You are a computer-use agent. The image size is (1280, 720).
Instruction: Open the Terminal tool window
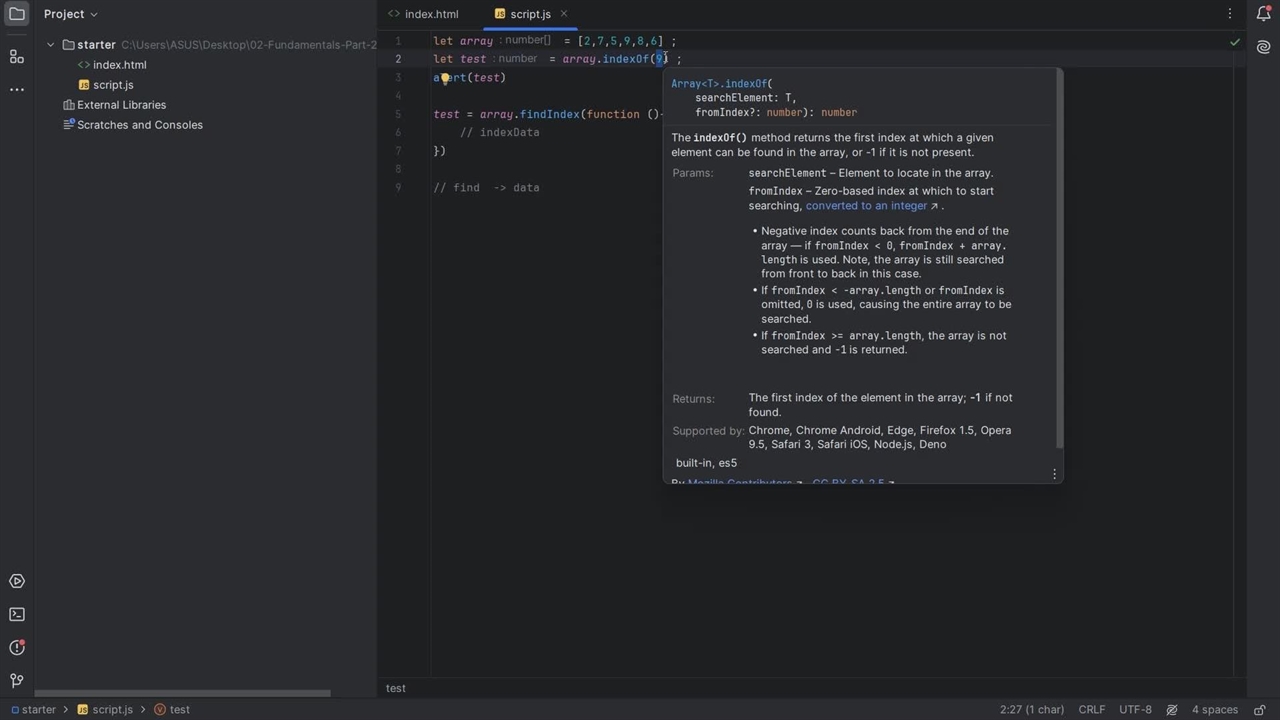pyautogui.click(x=17, y=614)
